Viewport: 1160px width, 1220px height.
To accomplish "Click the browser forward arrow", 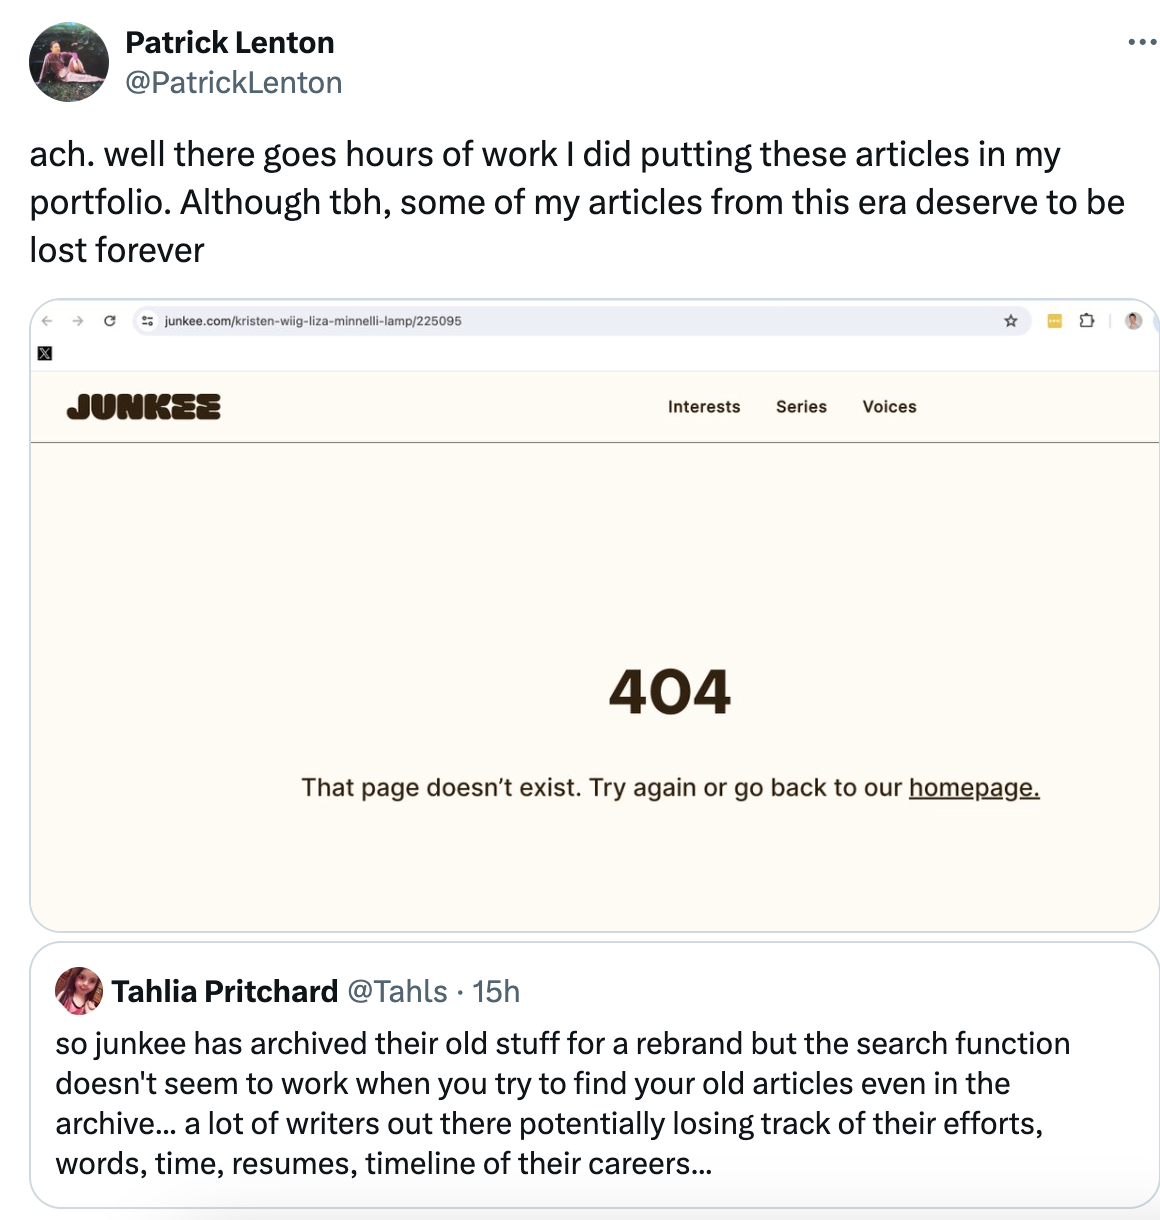I will click(x=78, y=321).
